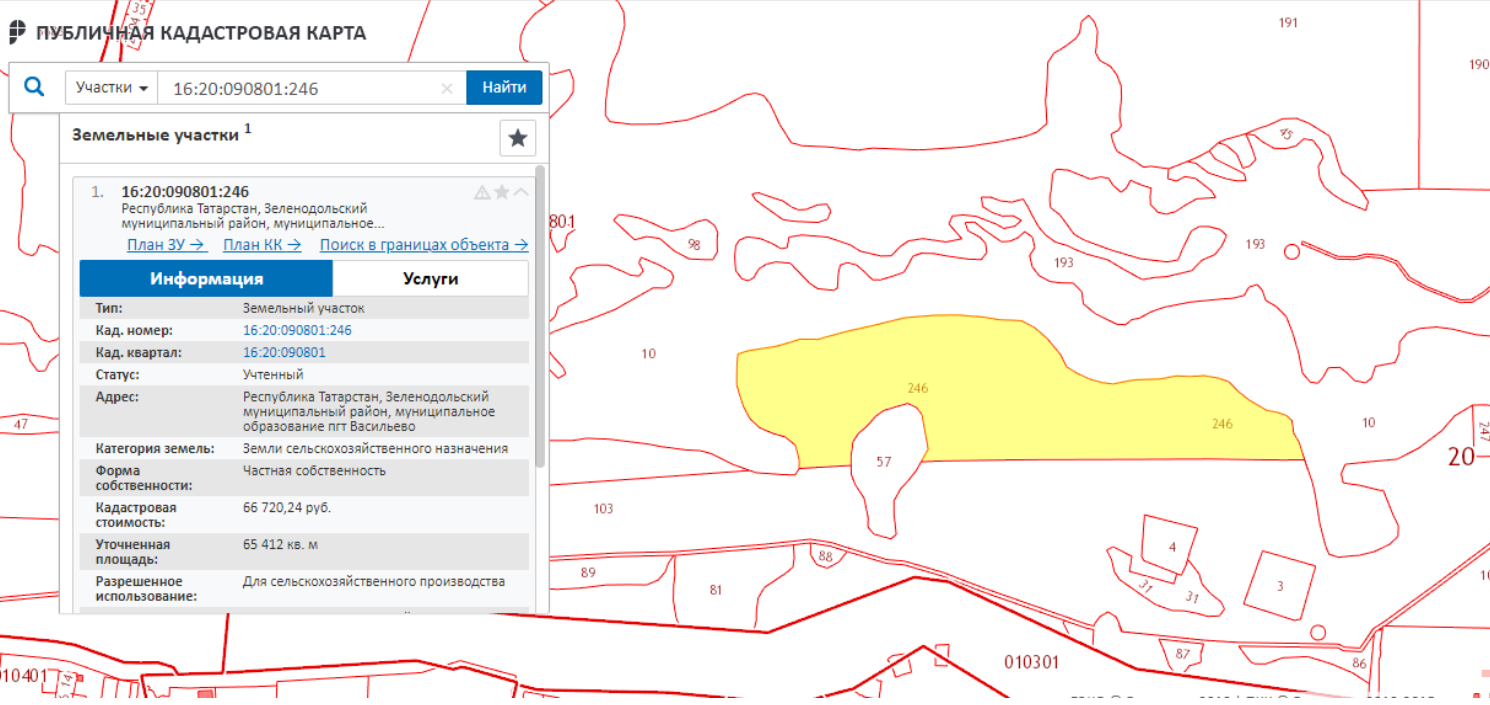Viewport: 1490px width, 705px height.
Task: Click the yellow highlighted parcel 246
Action: 1000,400
